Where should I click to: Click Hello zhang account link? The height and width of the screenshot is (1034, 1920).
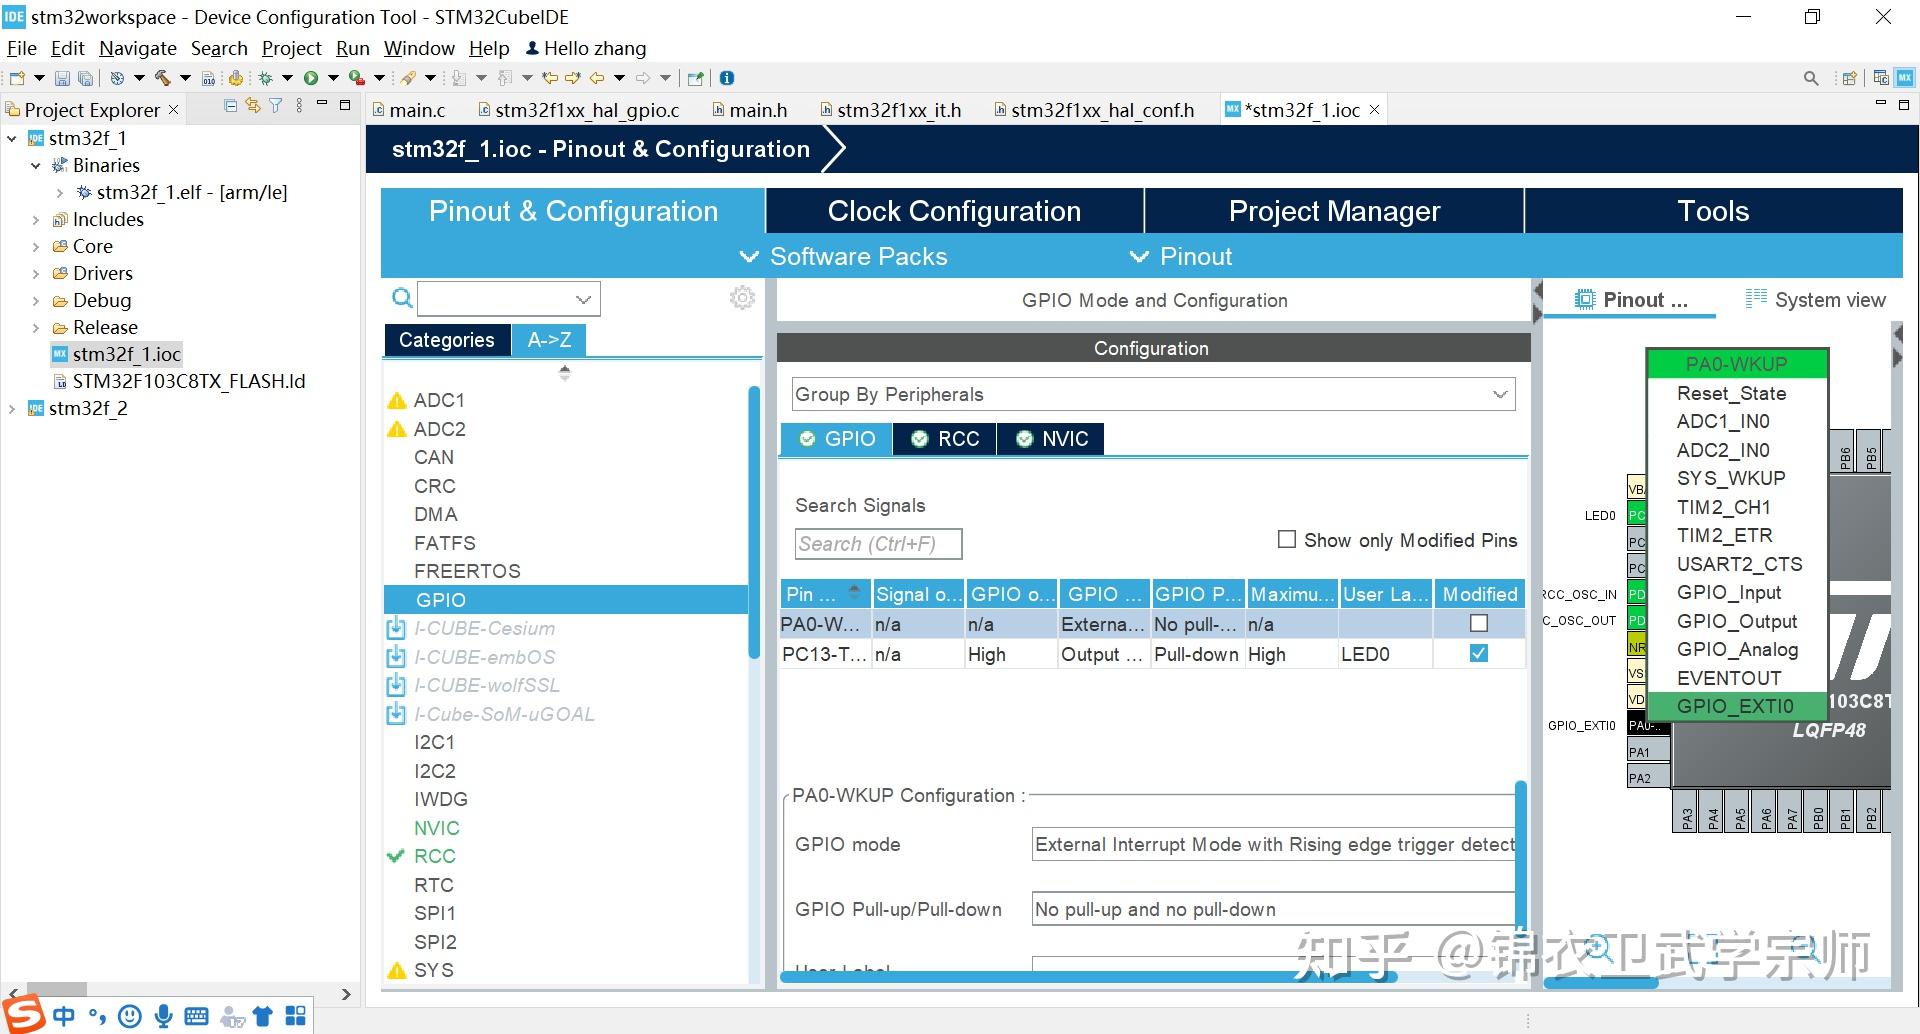tap(586, 48)
